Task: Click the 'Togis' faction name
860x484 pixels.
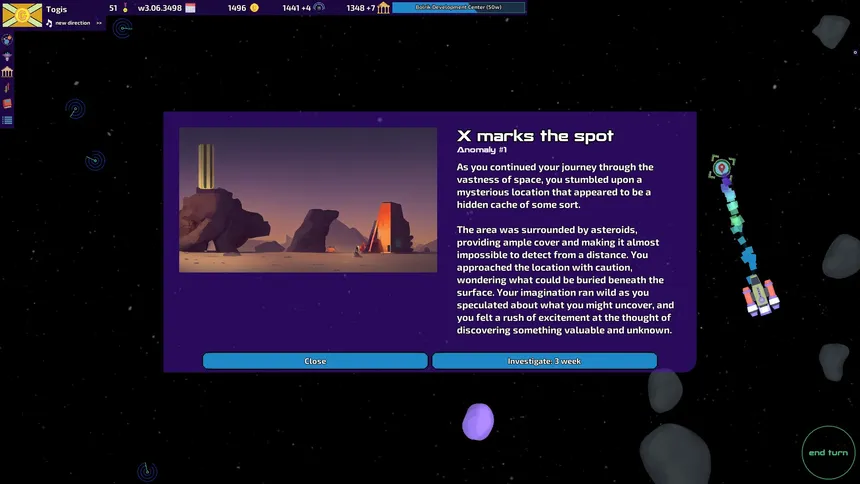Action: [x=56, y=9]
